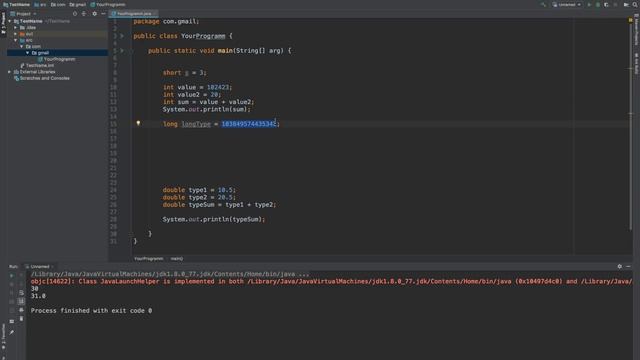Click the java path line in console output

click(x=170, y=274)
